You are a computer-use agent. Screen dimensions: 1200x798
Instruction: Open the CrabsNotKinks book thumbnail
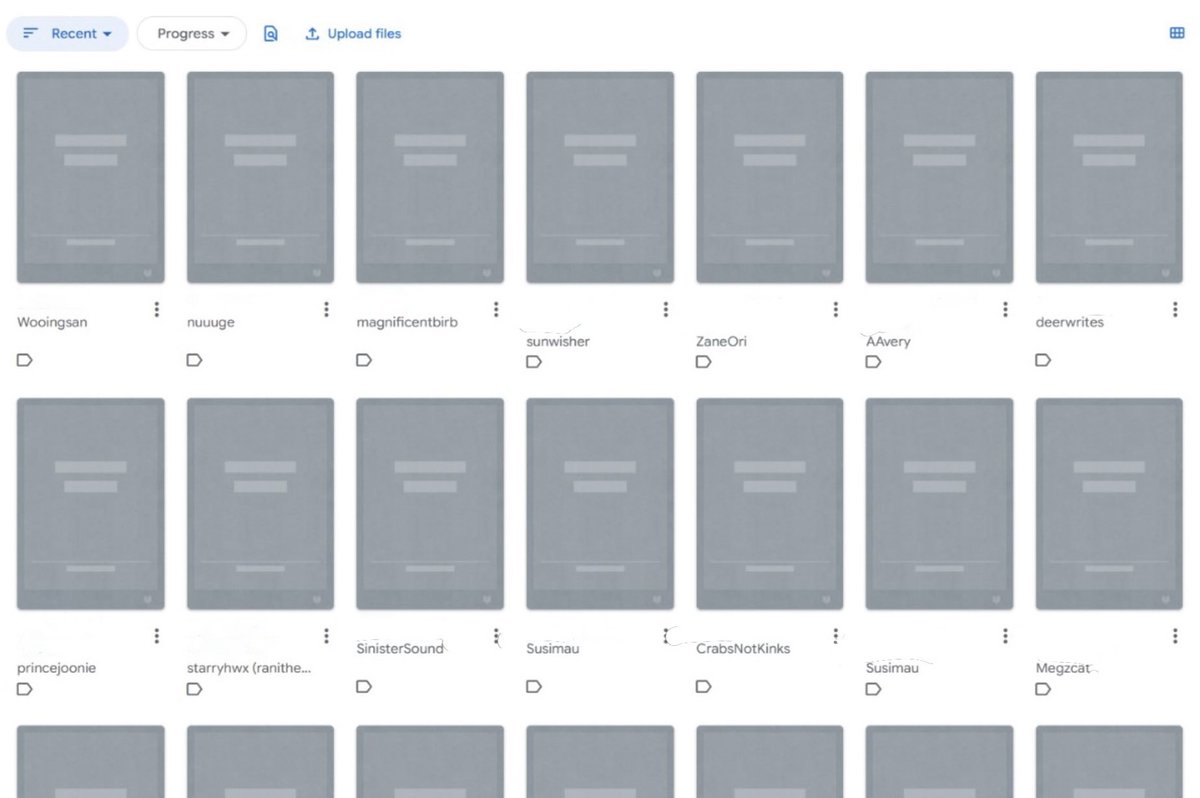(x=770, y=504)
